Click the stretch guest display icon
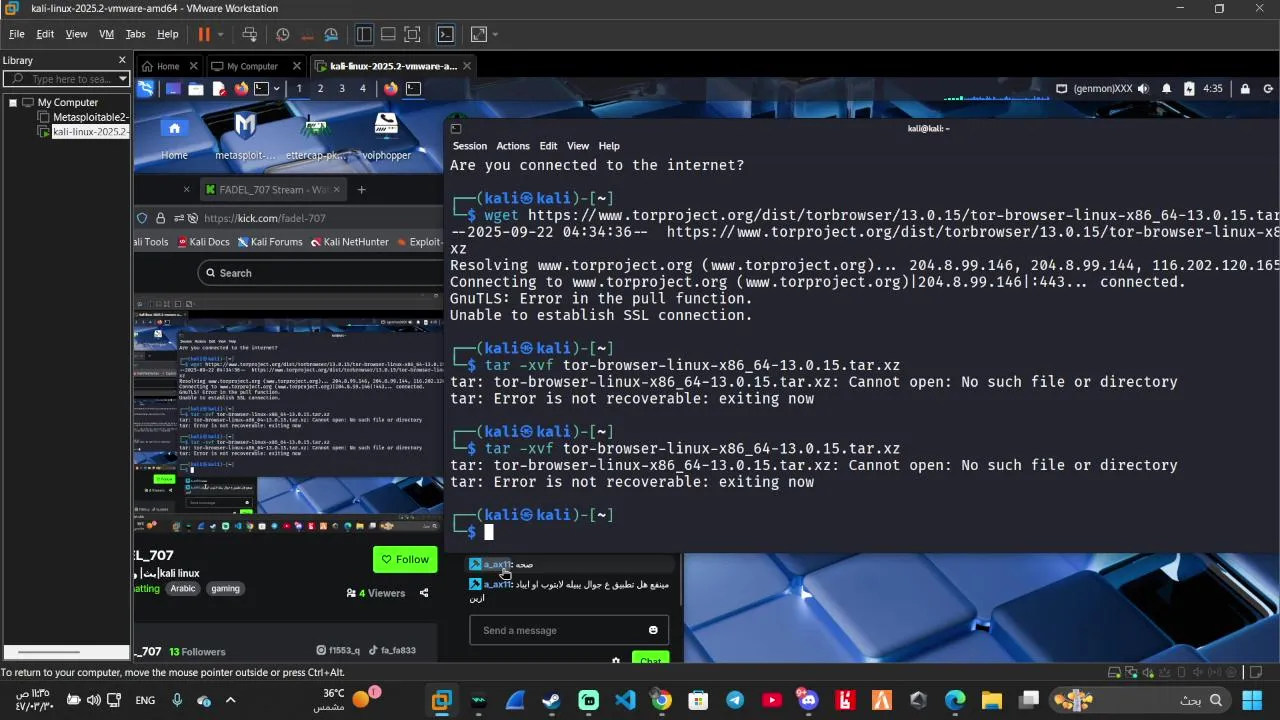The width and height of the screenshot is (1280, 720). (478, 34)
